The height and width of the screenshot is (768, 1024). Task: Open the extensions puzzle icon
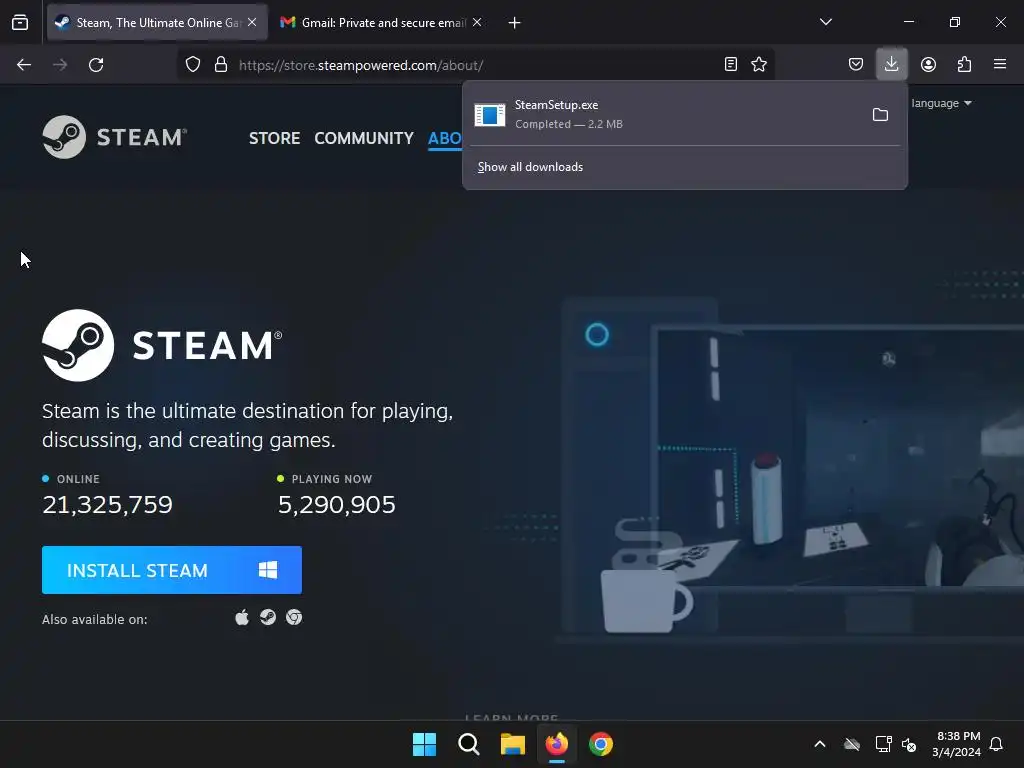coord(964,64)
